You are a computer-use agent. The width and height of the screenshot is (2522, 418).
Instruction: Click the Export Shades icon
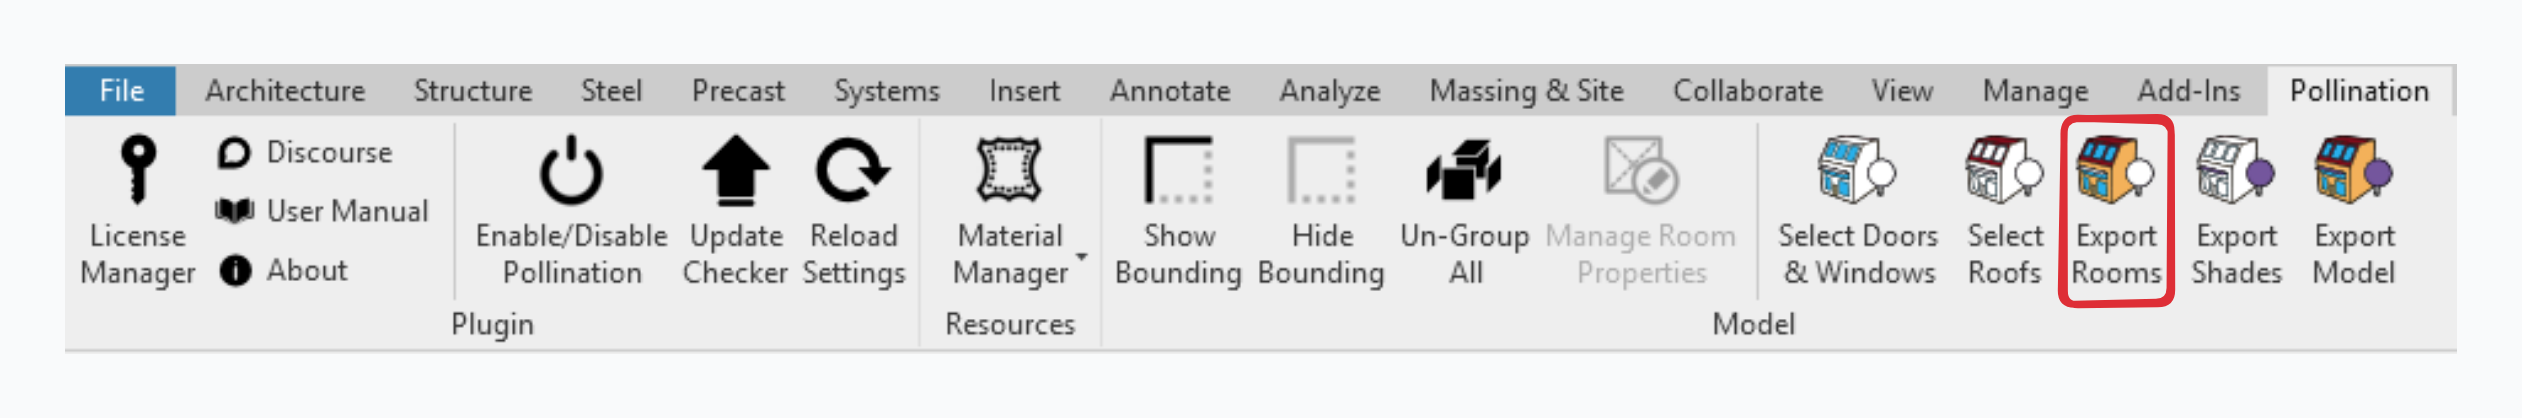[2235, 170]
